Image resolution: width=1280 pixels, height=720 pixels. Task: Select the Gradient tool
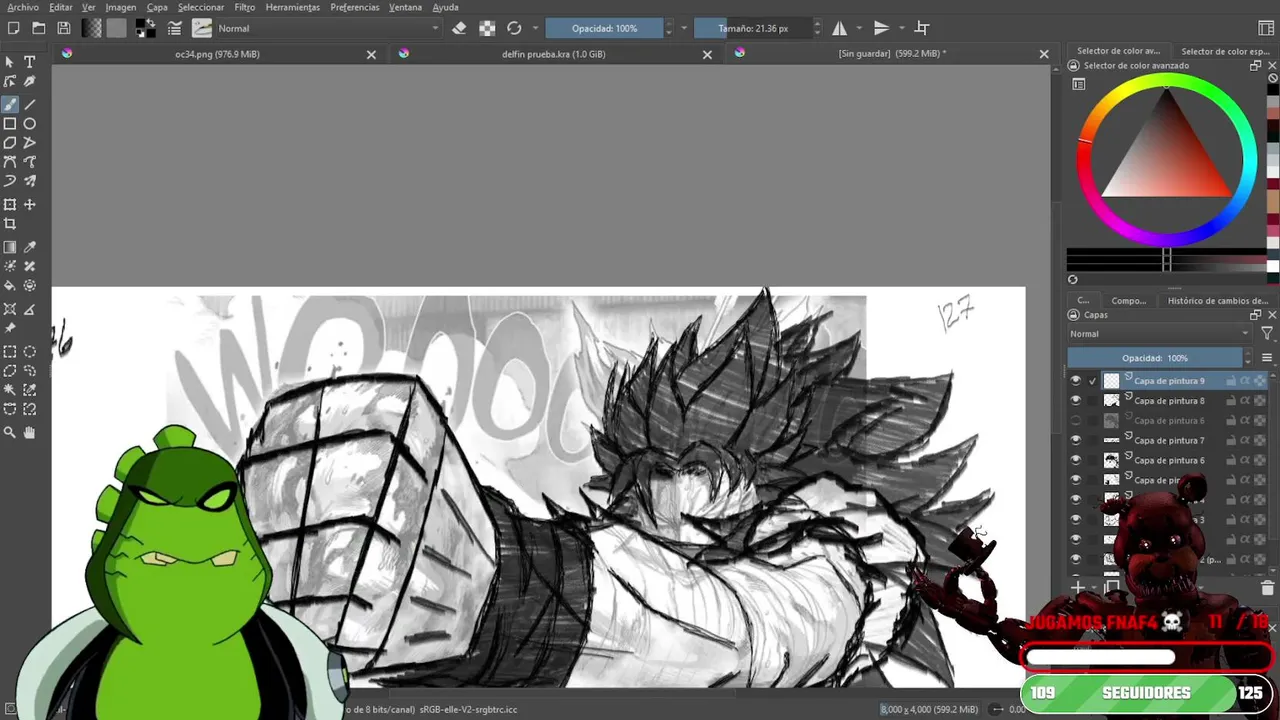[10, 247]
